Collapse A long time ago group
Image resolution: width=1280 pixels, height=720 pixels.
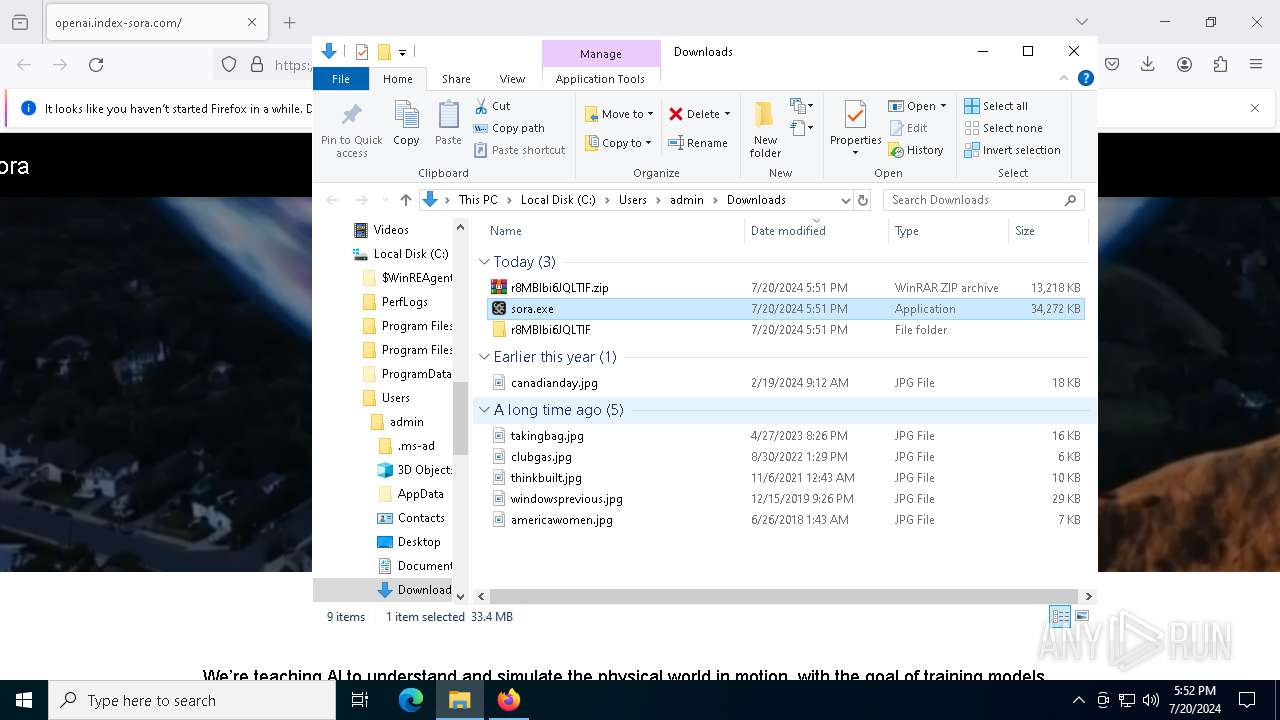(484, 410)
